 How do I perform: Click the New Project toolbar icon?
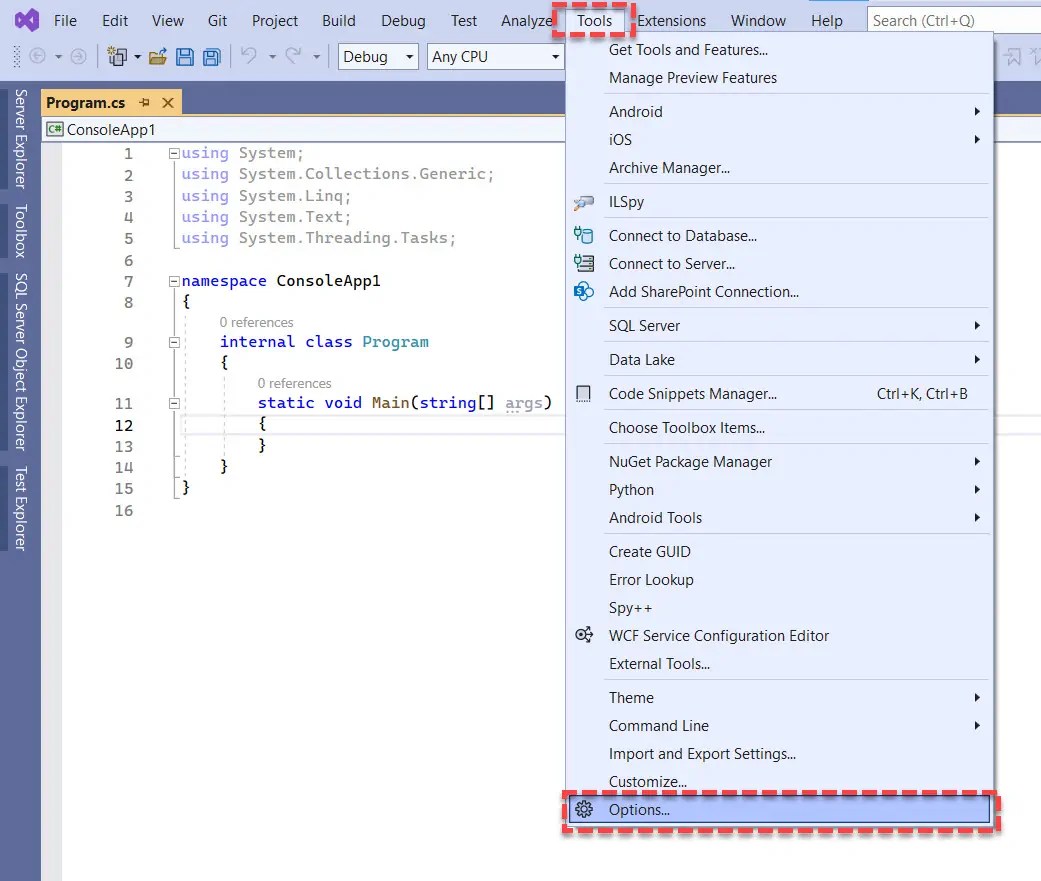[118, 56]
